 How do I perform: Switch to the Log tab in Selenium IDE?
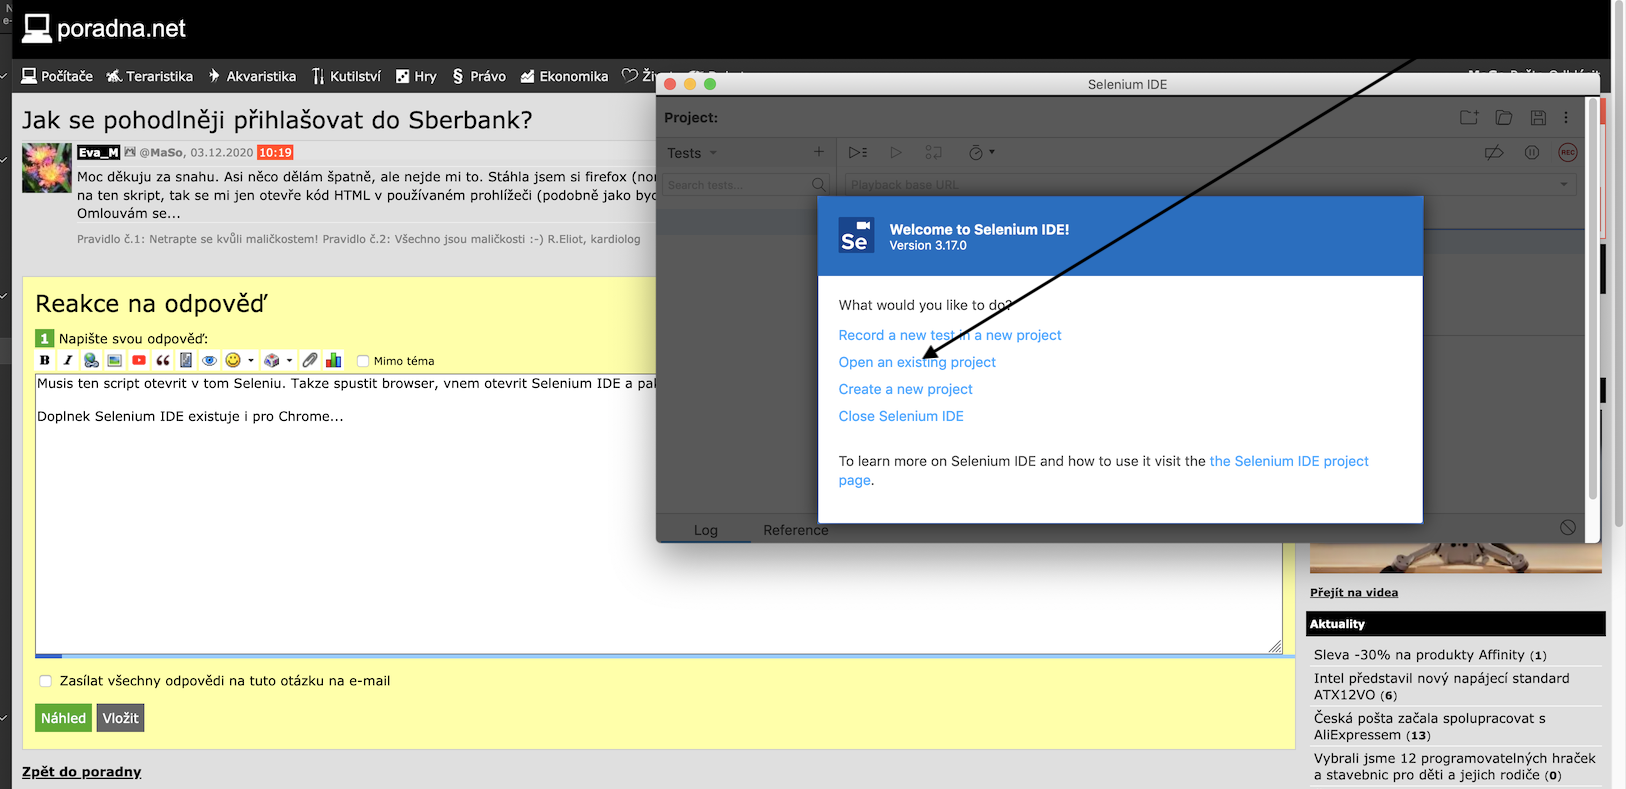(706, 530)
